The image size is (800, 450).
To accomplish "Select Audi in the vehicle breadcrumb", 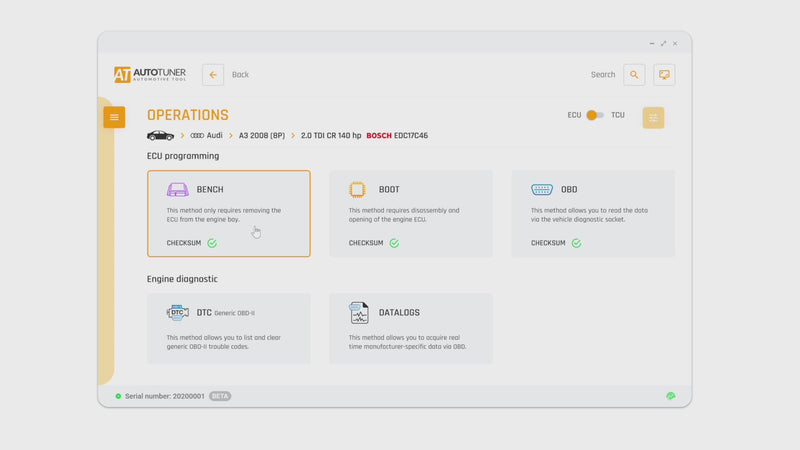I will click(207, 135).
